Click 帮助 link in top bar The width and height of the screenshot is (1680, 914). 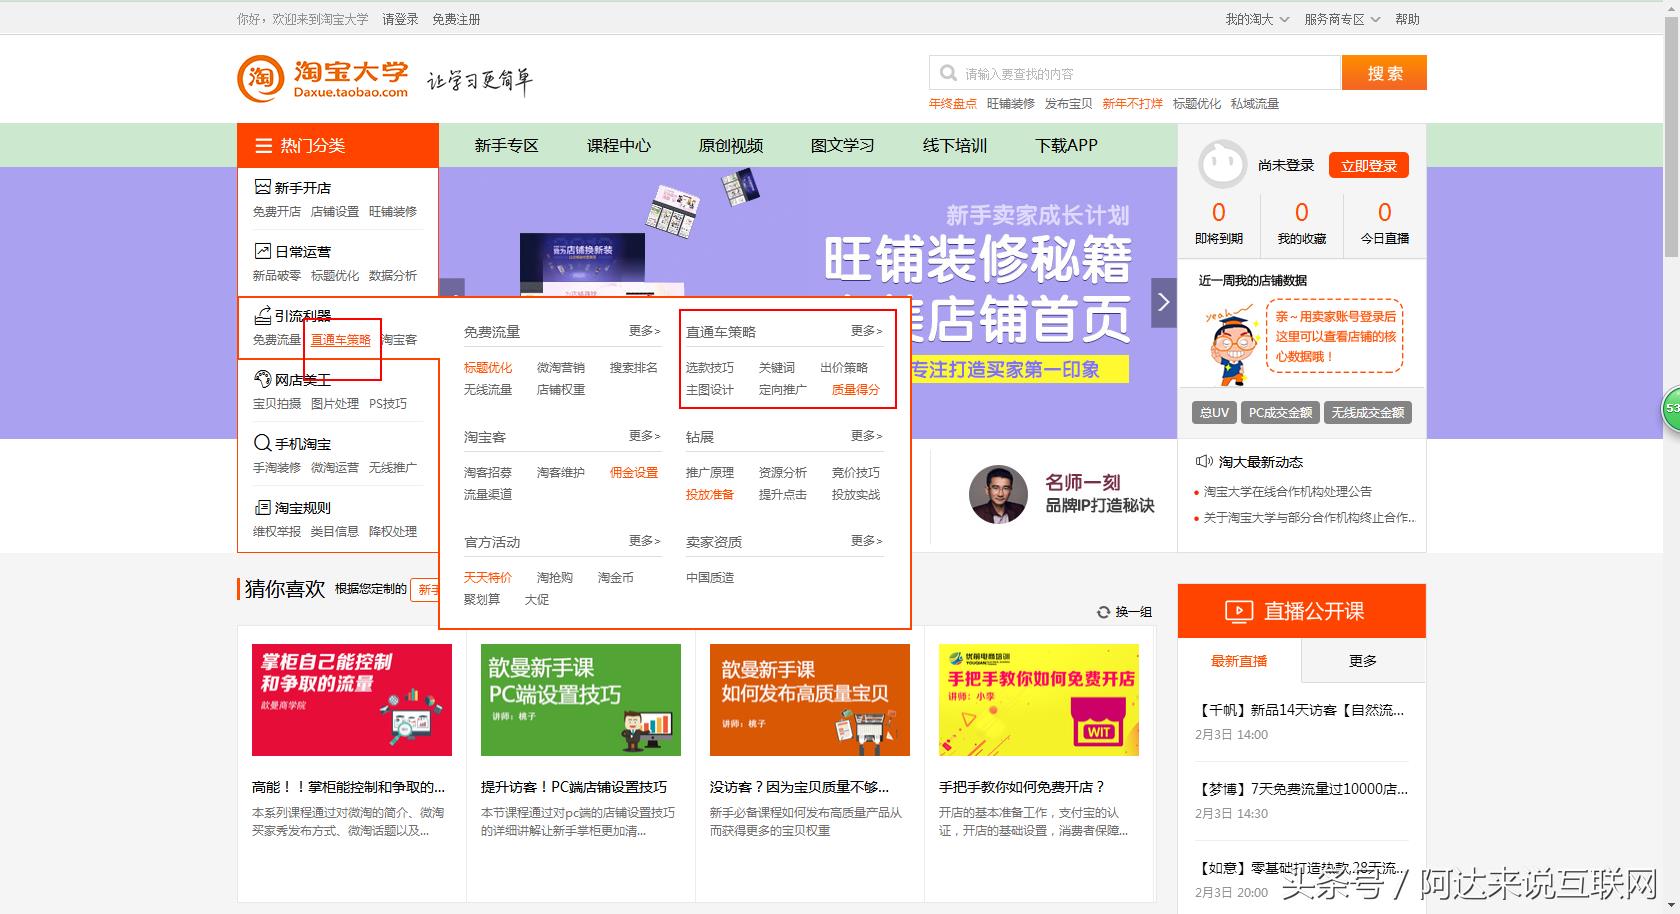[x=1407, y=19]
